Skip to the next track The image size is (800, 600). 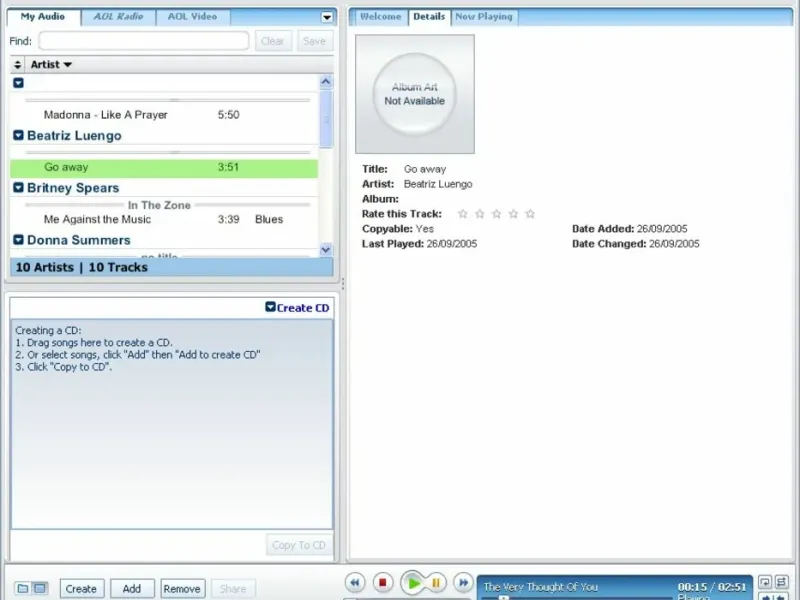pyautogui.click(x=463, y=582)
